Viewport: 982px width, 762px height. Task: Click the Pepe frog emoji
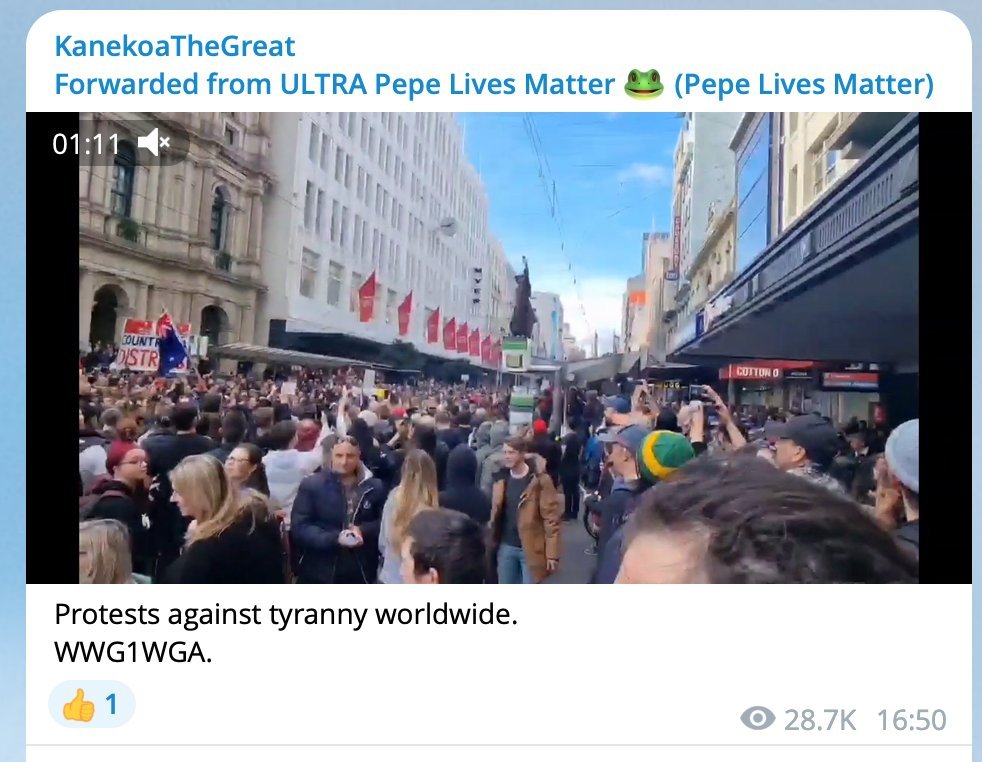point(644,83)
